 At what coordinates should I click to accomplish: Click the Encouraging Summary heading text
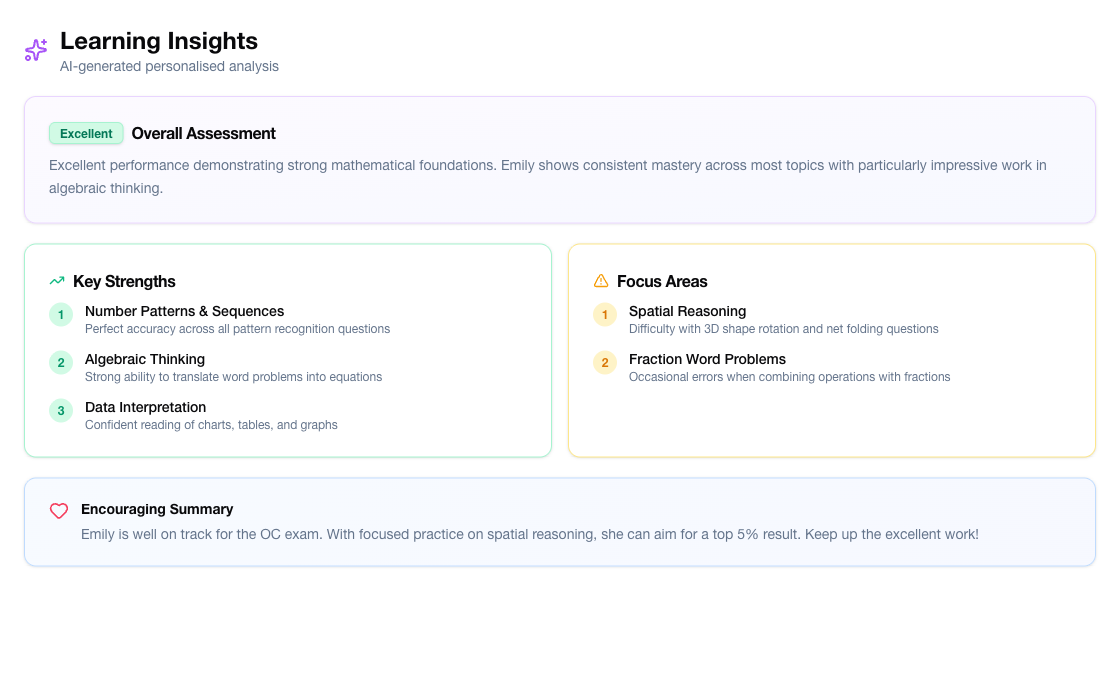pos(157,509)
